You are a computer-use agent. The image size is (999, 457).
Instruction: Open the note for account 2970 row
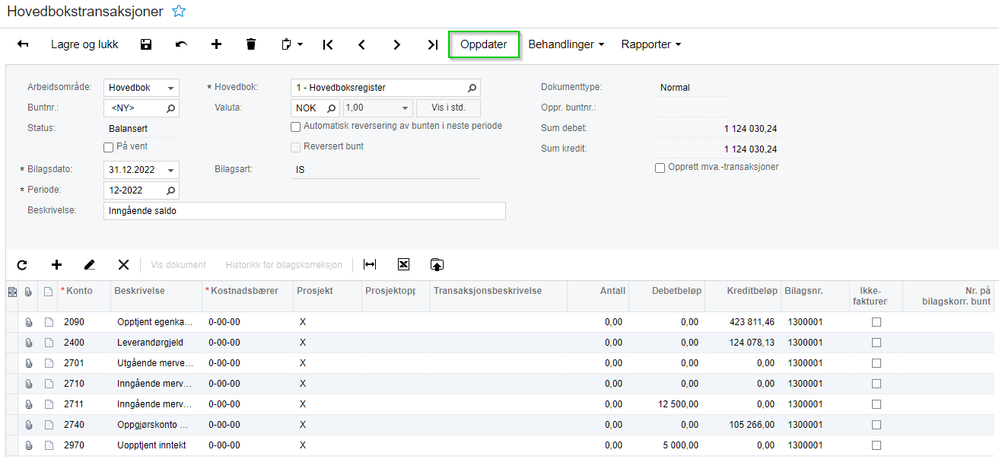click(x=48, y=445)
